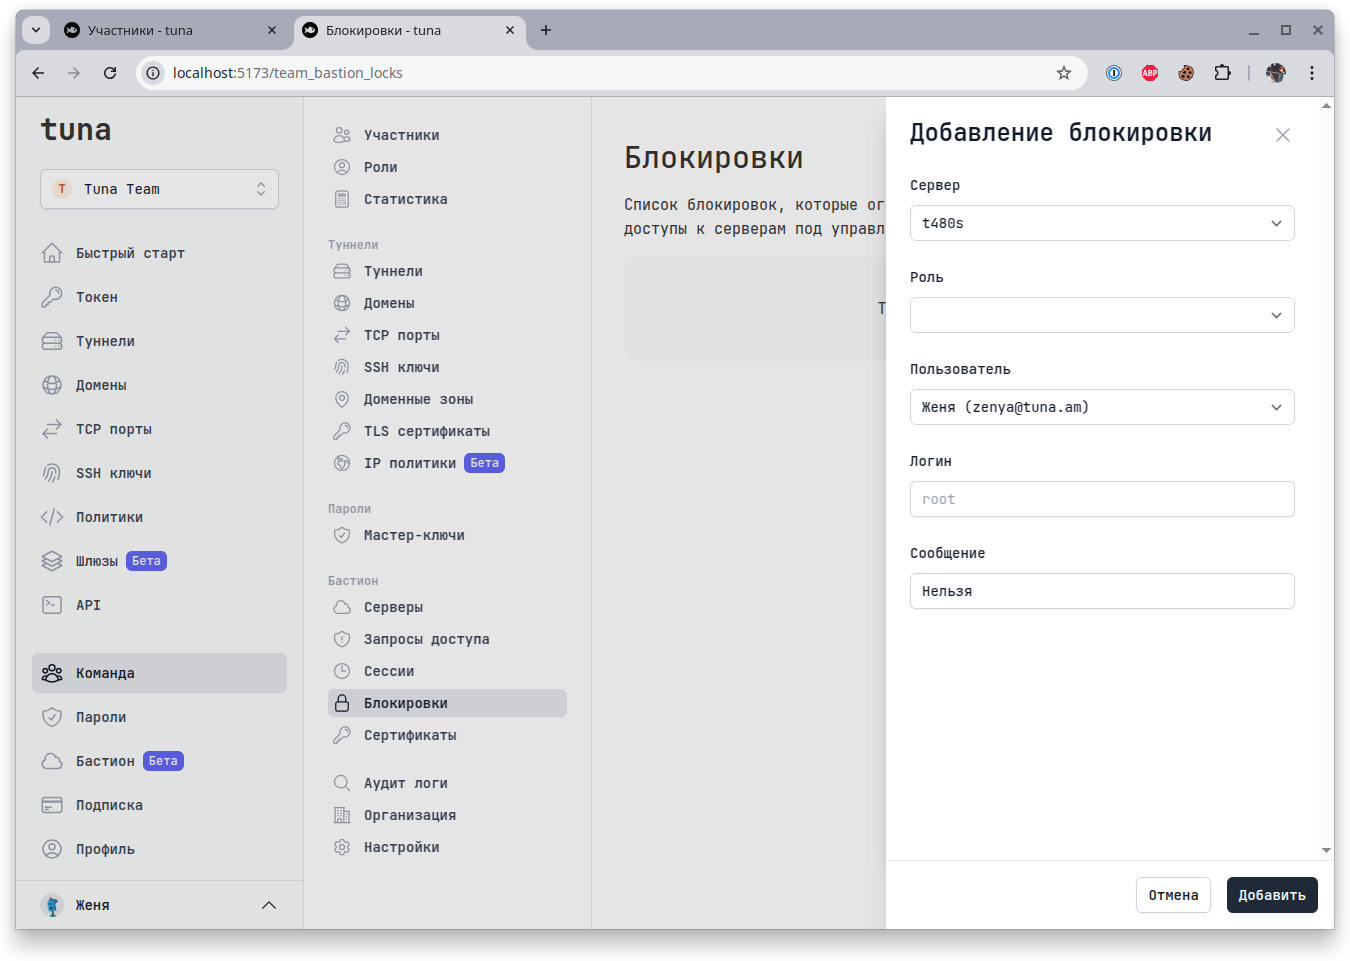Click the fingerprint icon for SSH ключи submenu

pos(342,367)
